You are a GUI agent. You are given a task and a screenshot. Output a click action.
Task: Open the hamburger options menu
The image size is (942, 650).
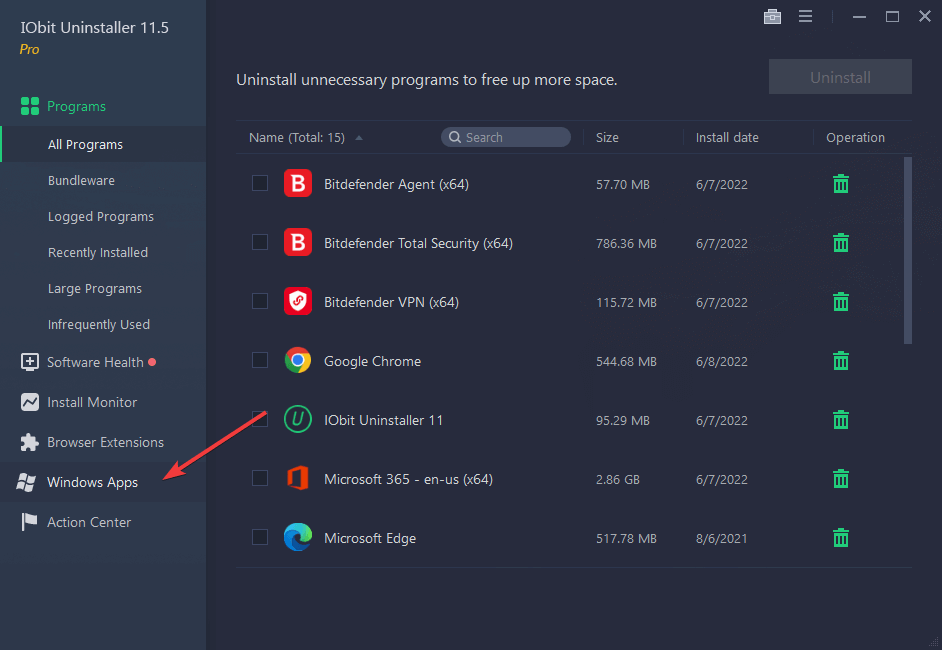(x=805, y=16)
